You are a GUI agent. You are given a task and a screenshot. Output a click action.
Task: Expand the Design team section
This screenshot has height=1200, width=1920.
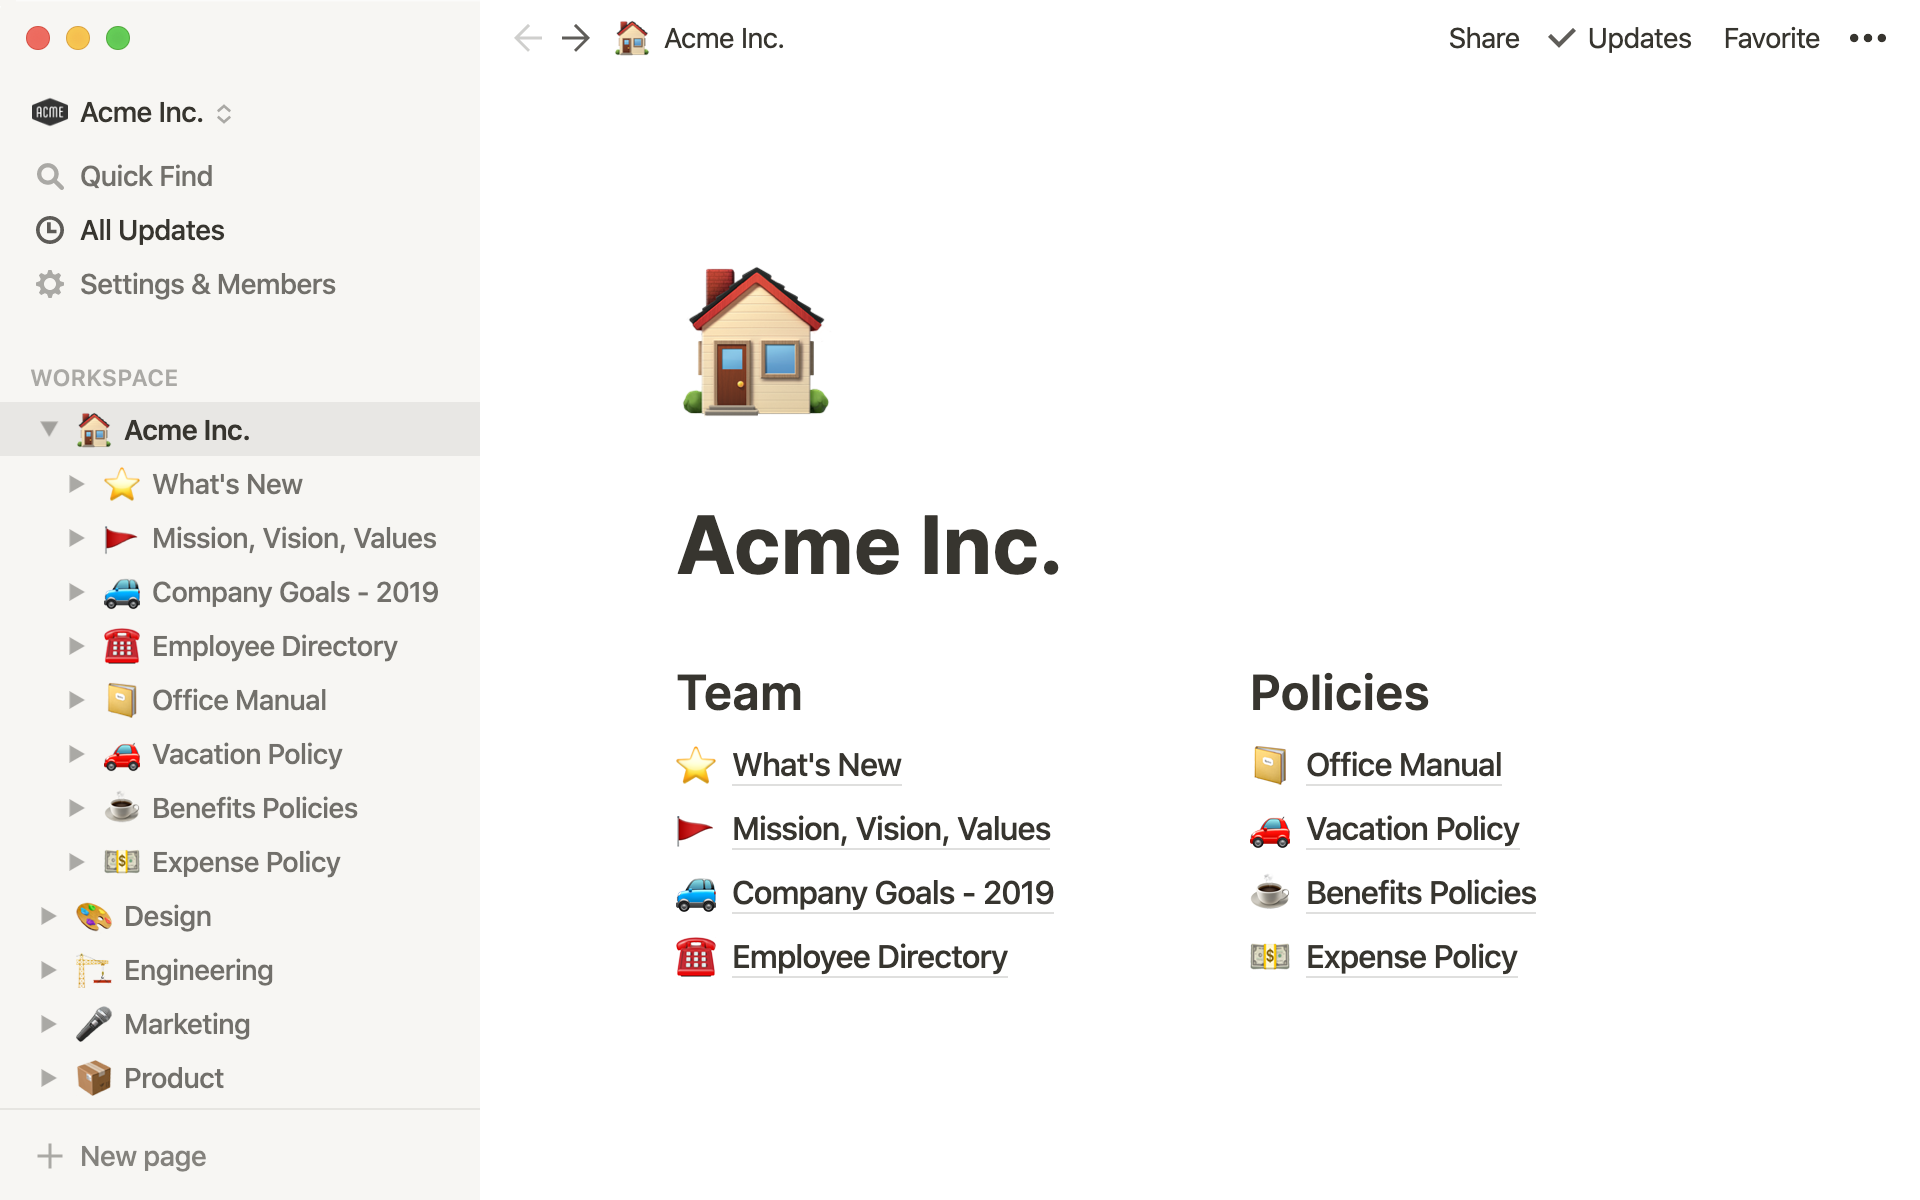click(x=50, y=915)
